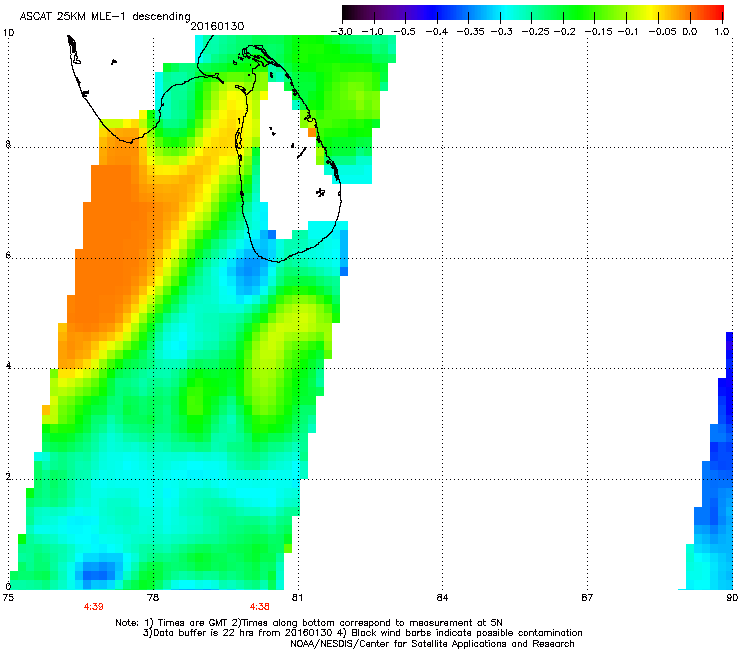
Task: Click the color bar legend gradient
Action: click(x=533, y=12)
